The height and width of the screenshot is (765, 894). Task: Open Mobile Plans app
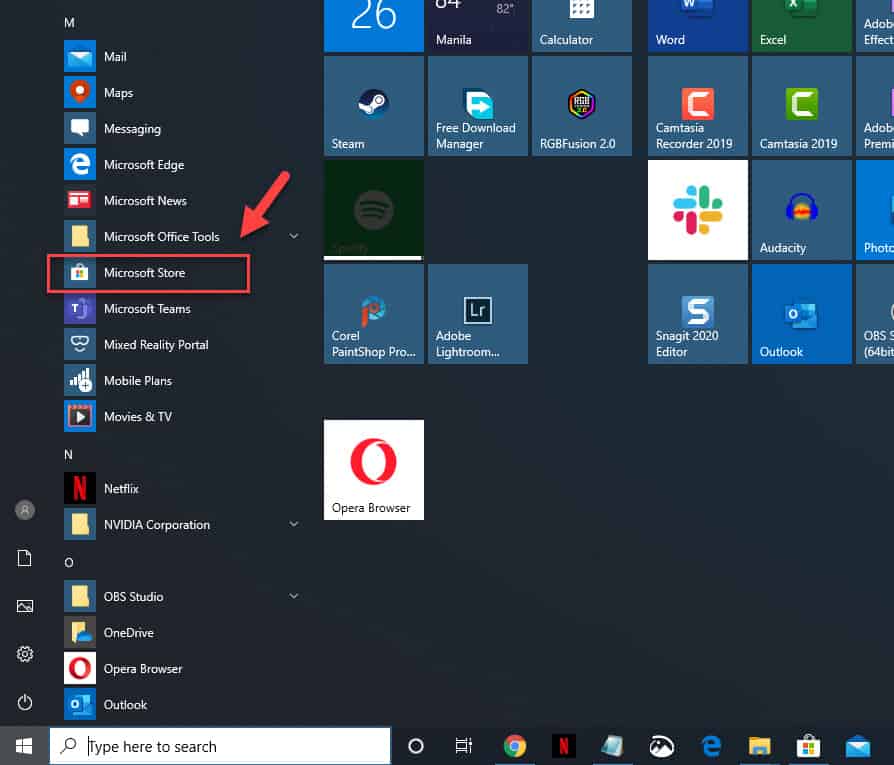coord(182,380)
